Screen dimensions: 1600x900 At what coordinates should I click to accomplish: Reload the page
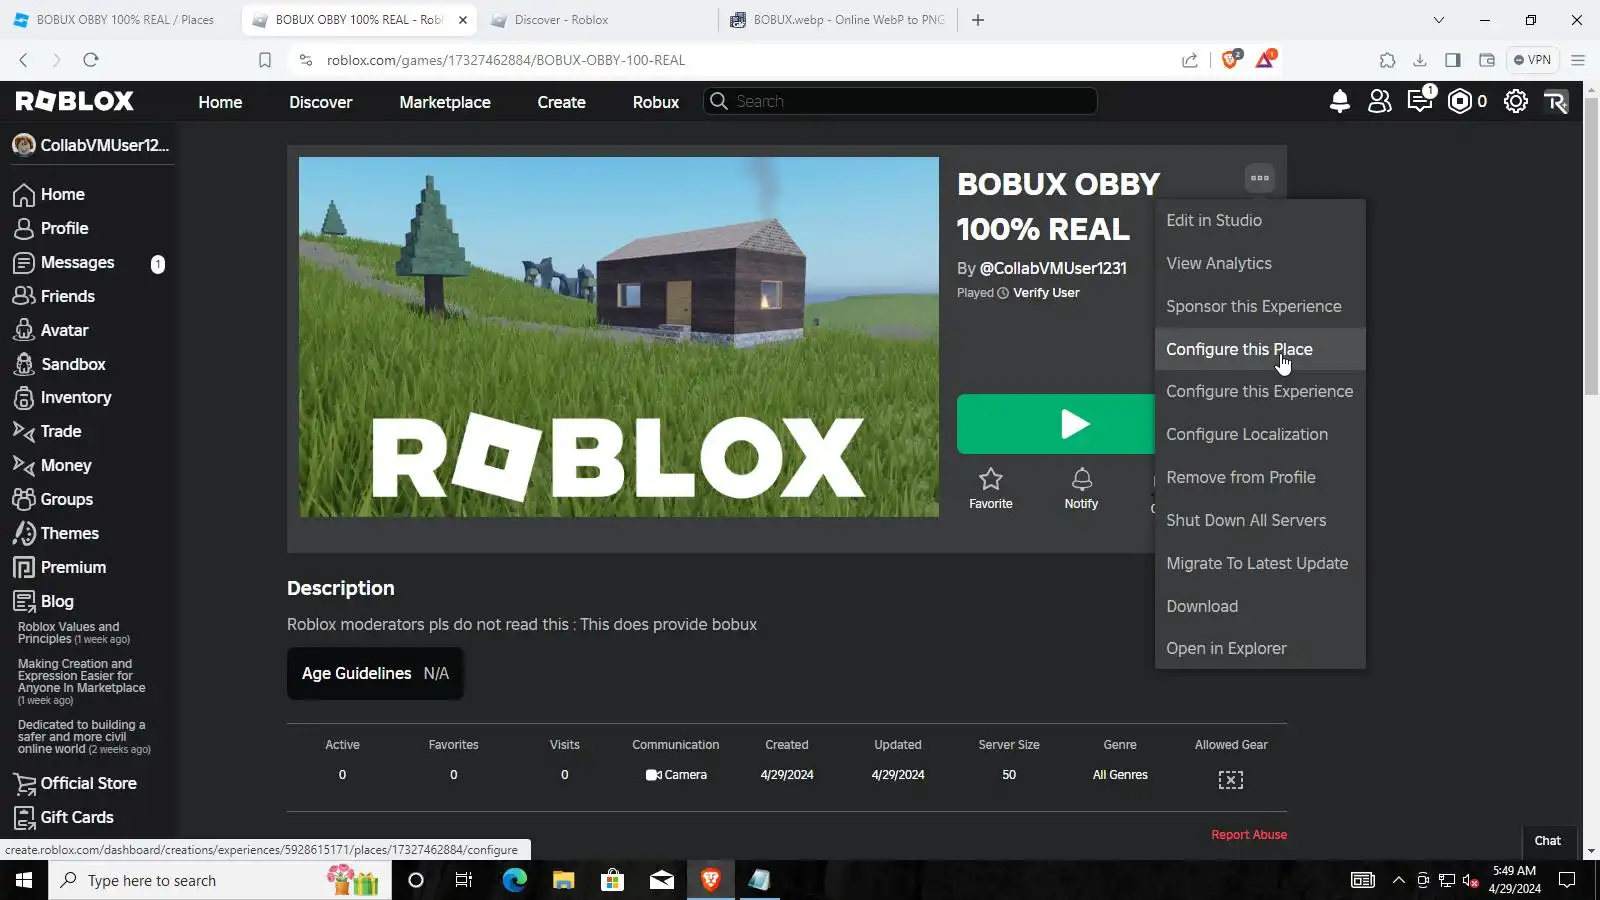(91, 60)
